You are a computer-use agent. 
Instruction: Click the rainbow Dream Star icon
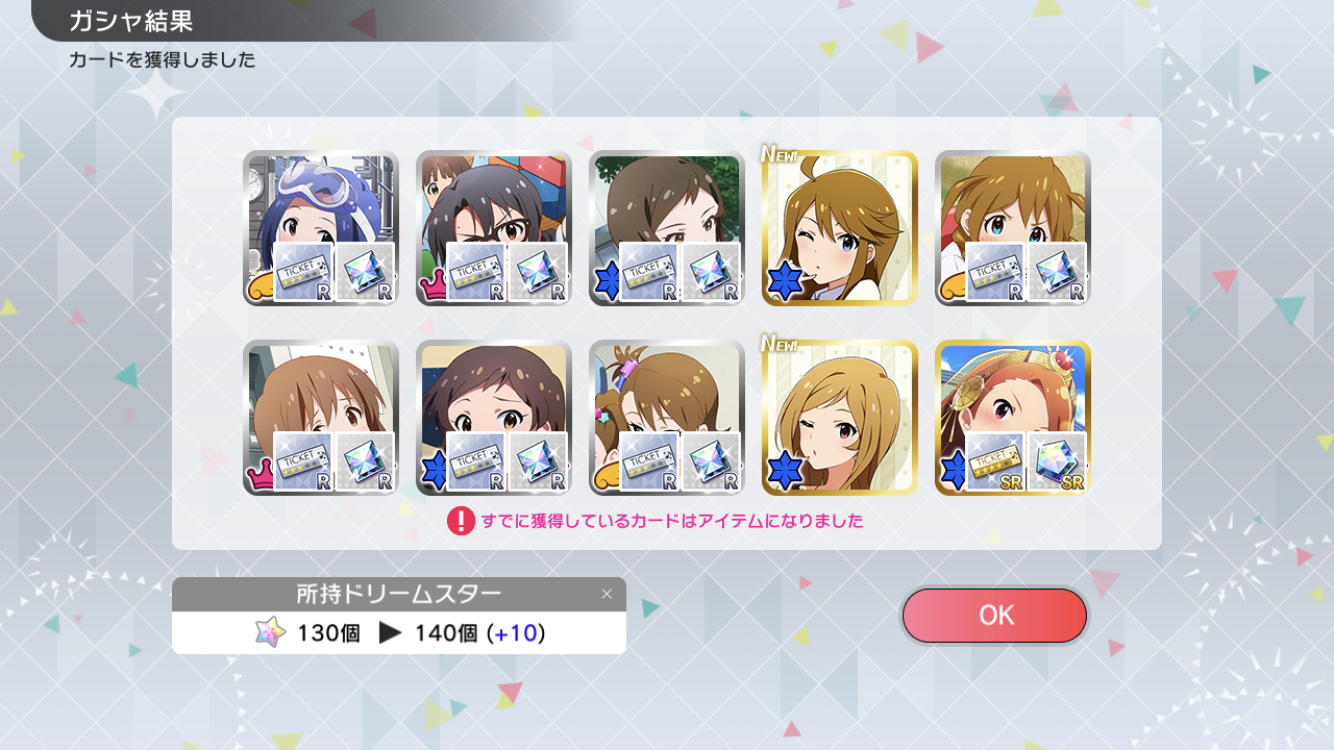(x=270, y=633)
